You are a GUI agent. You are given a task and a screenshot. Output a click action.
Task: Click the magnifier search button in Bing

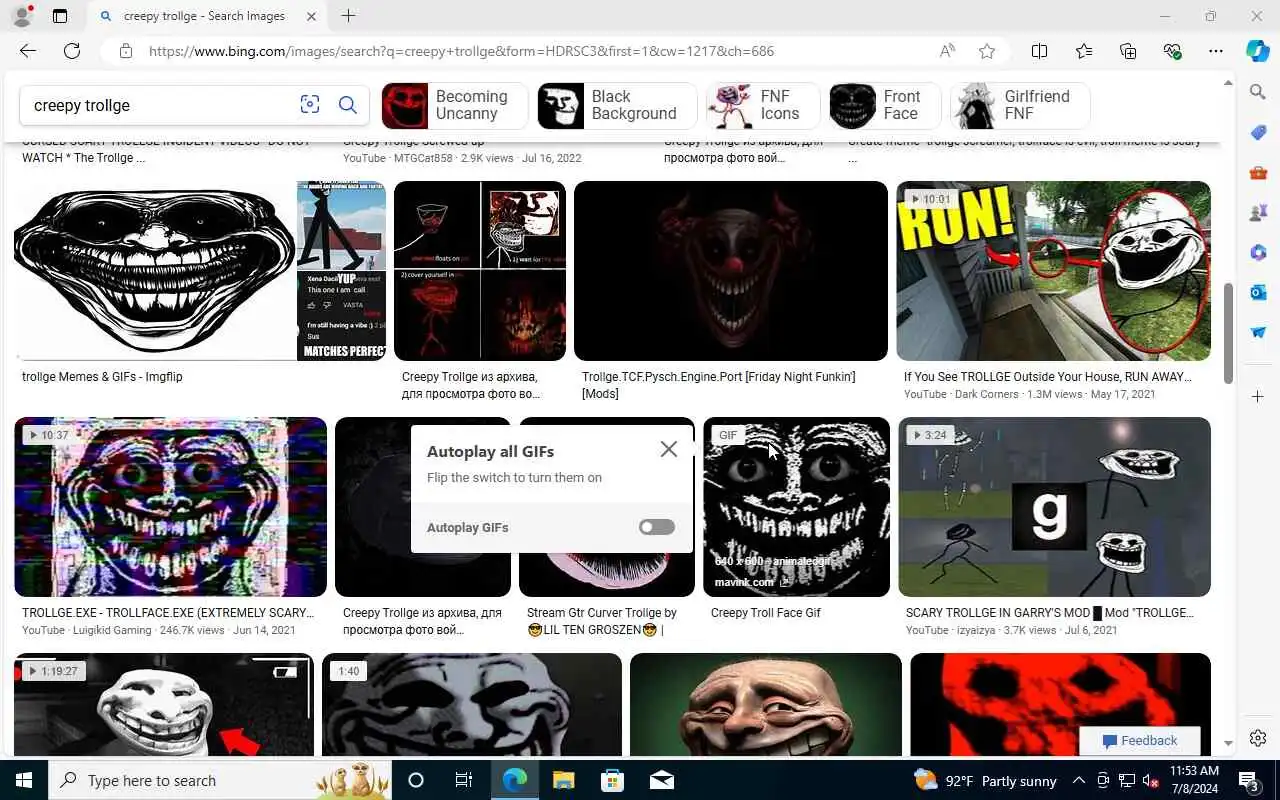[348, 105]
